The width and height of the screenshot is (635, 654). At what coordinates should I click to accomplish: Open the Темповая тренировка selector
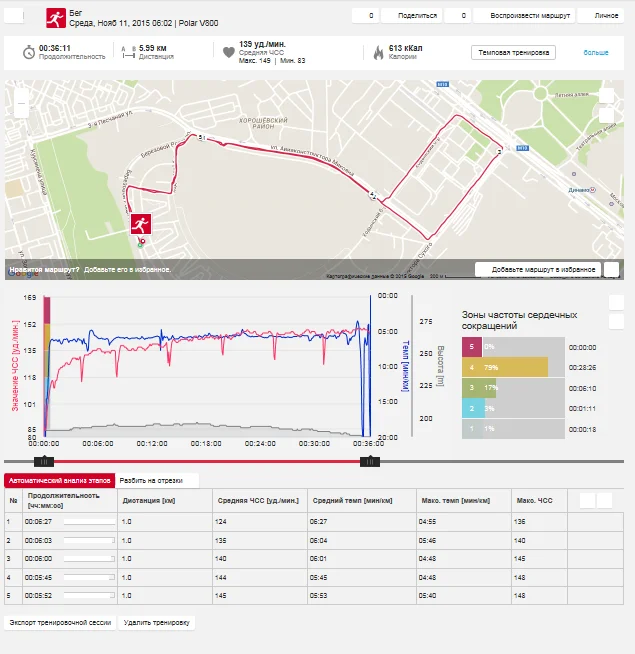pyautogui.click(x=513, y=53)
